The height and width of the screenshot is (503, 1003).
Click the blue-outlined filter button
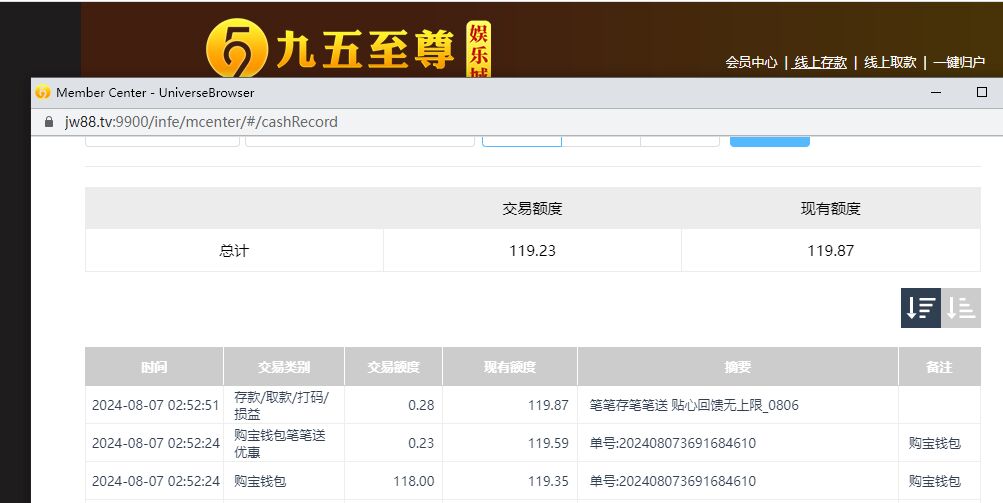tap(521, 141)
